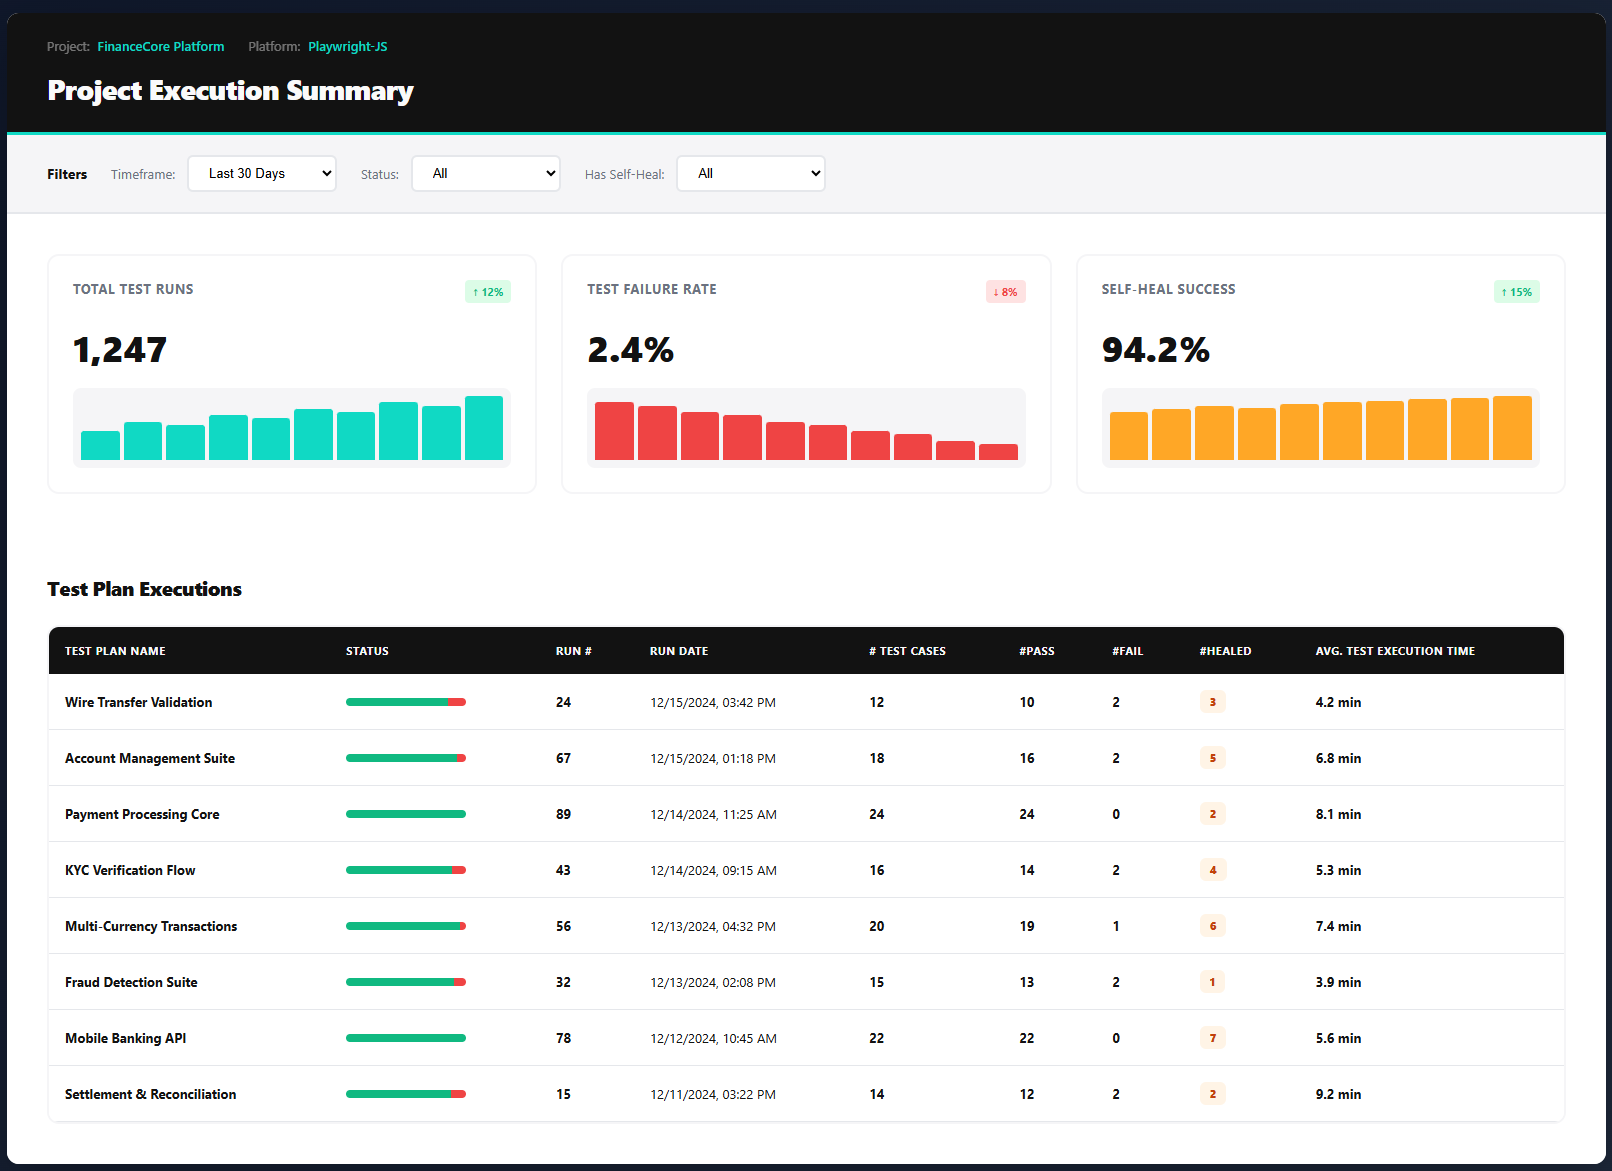Select the healed badge for Mobile Banking API
Viewport: 1612px width, 1171px height.
pos(1213,1038)
